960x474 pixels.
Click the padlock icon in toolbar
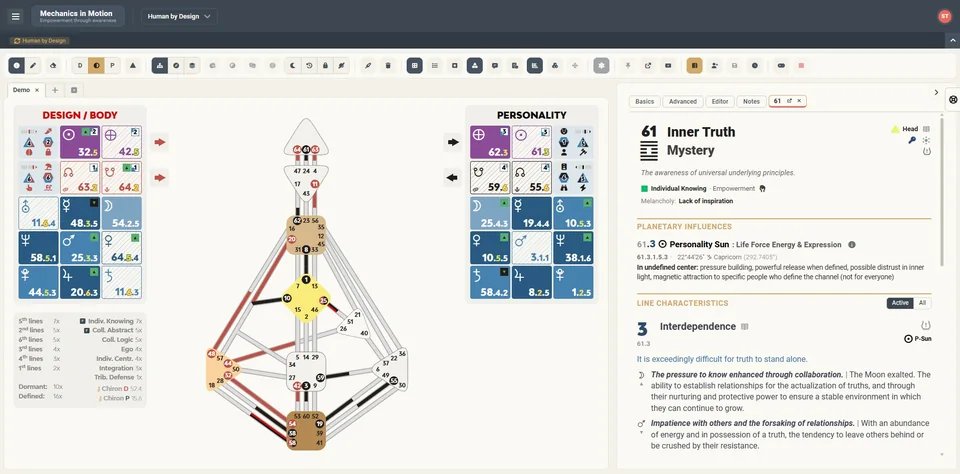[x=325, y=66]
